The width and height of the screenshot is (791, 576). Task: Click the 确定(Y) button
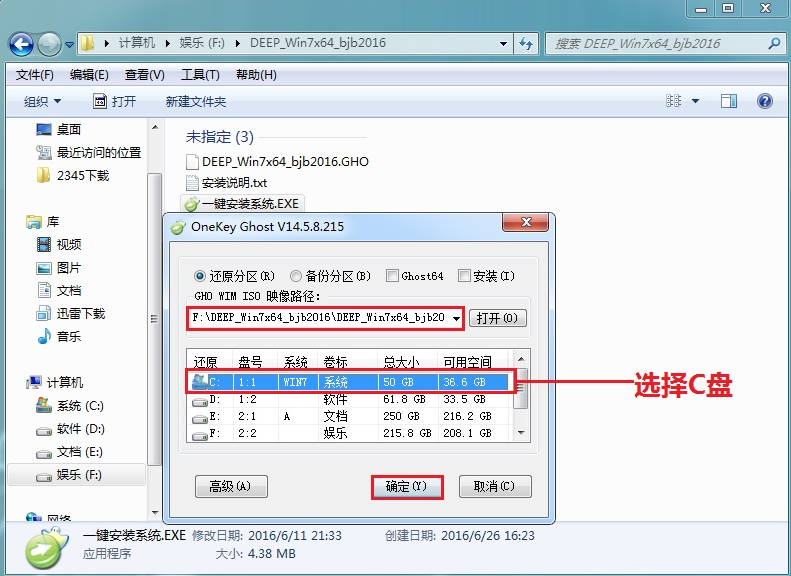406,487
